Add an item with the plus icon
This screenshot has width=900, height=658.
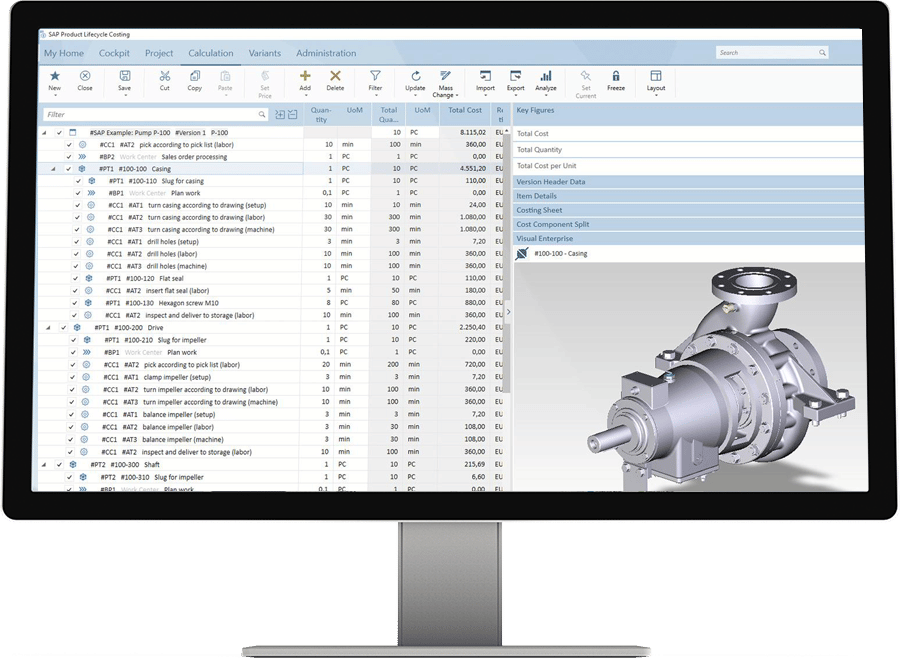point(305,76)
